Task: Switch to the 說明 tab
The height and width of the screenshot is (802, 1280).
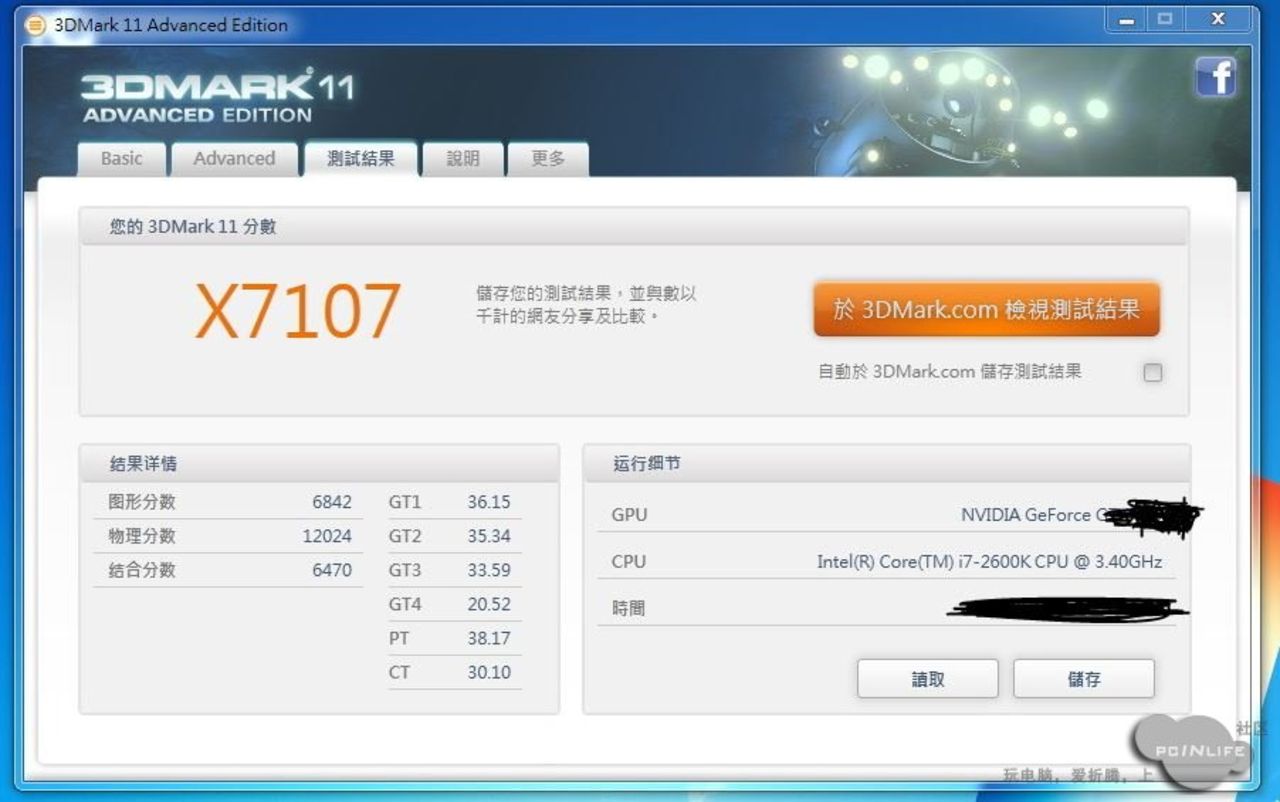Action: pyautogui.click(x=463, y=158)
